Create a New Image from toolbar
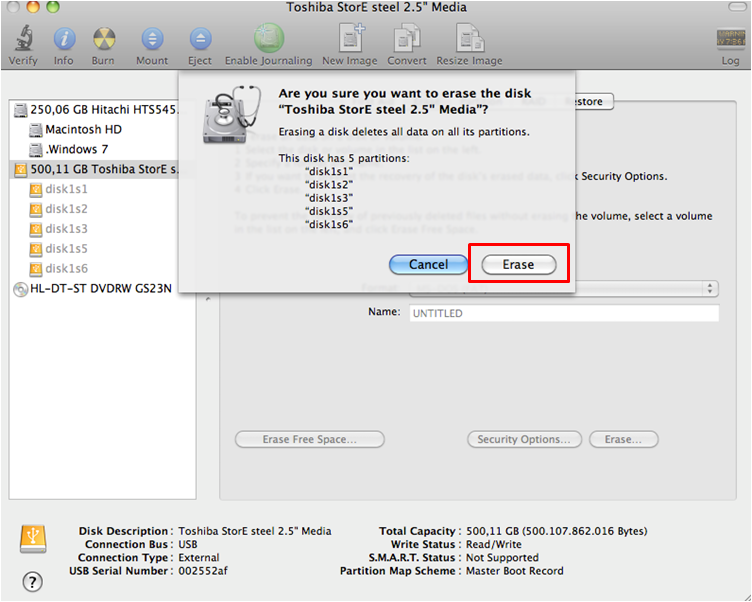 [349, 39]
